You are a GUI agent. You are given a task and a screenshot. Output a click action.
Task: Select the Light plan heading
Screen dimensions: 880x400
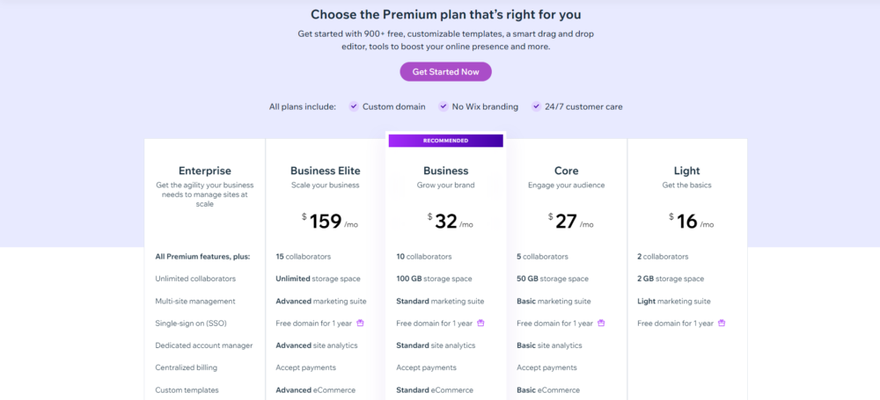[x=687, y=171]
